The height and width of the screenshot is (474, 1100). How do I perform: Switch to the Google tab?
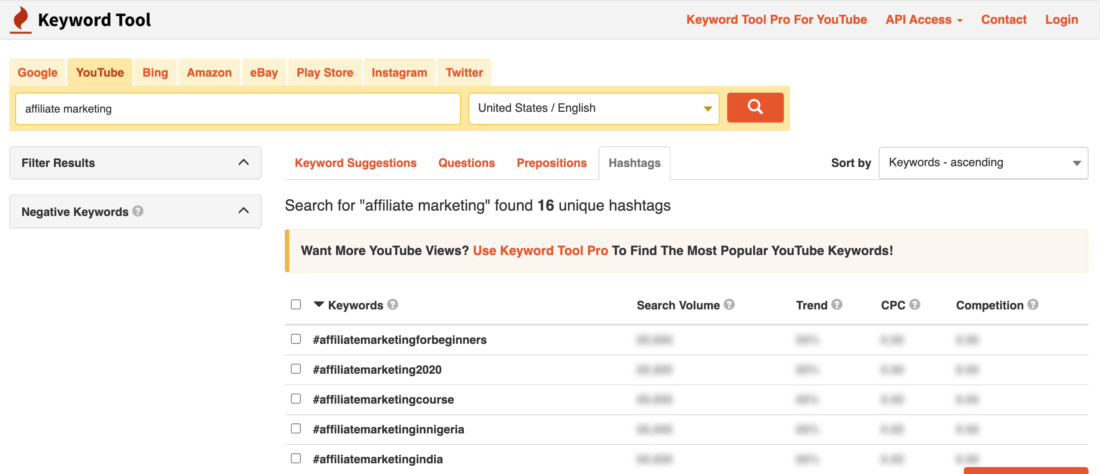click(x=38, y=72)
